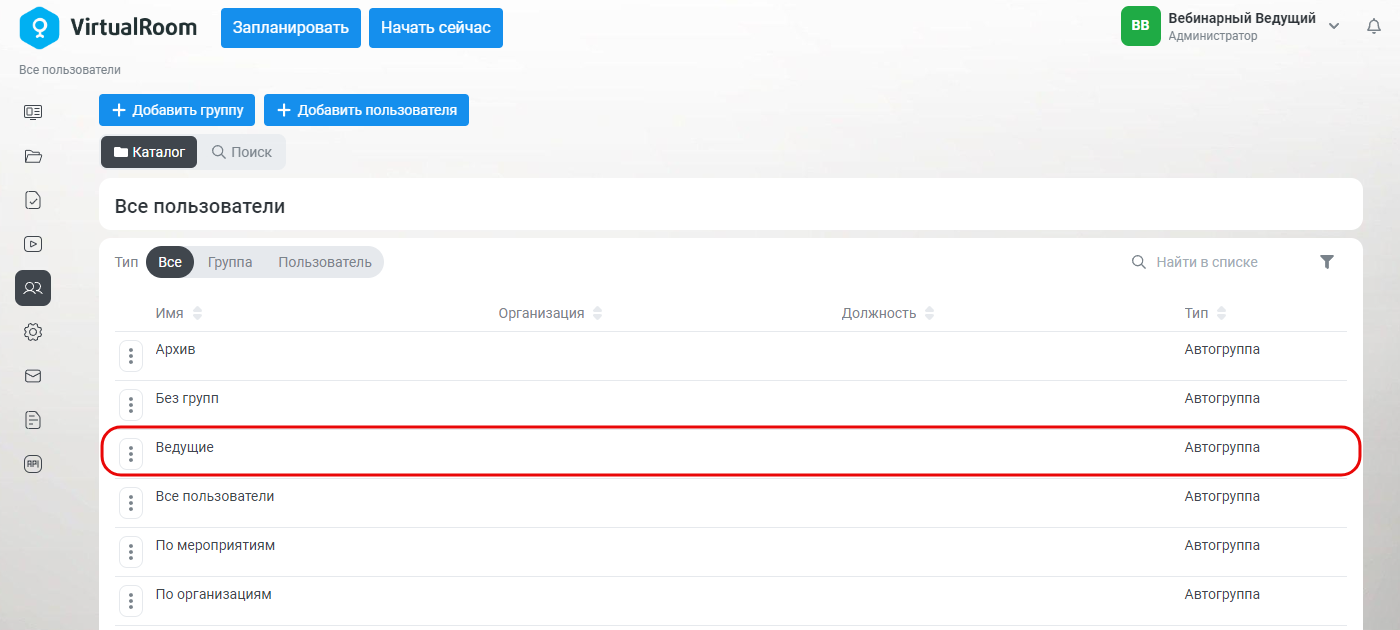Expand the Вебинарный Ведущий account dropdown
The height and width of the screenshot is (630, 1400).
[x=1333, y=27]
